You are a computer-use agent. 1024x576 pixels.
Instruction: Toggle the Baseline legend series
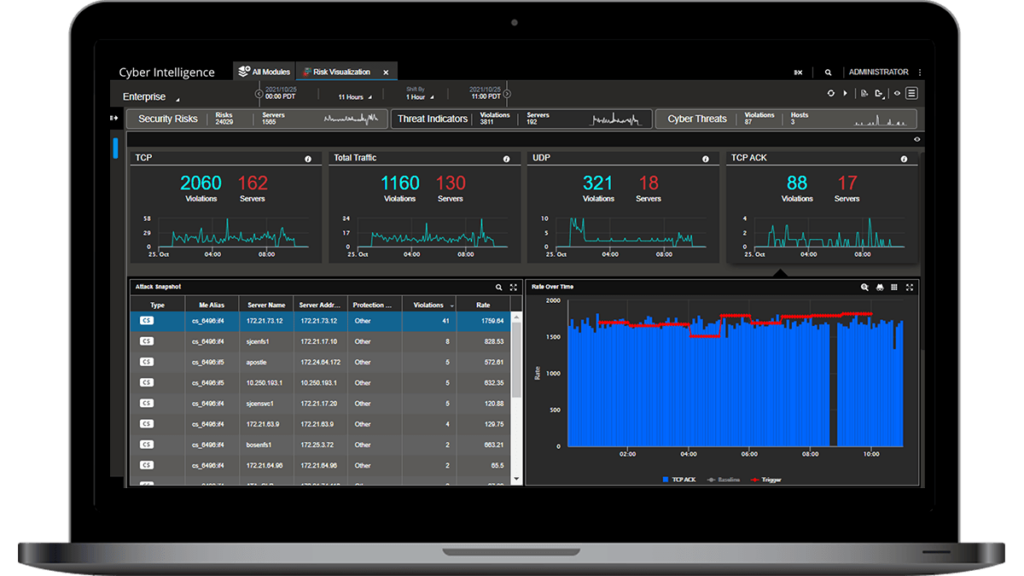tap(724, 480)
